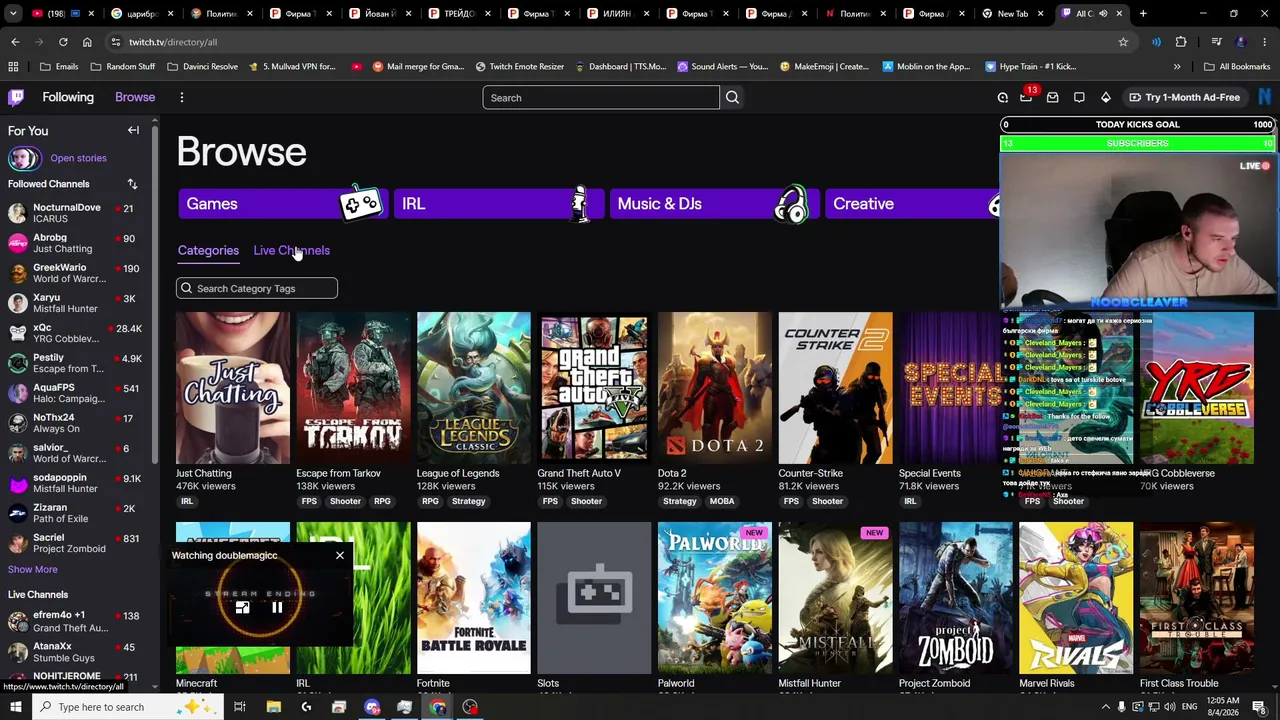Open Windows Task View button
Image resolution: width=1280 pixels, height=720 pixels.
click(x=240, y=707)
